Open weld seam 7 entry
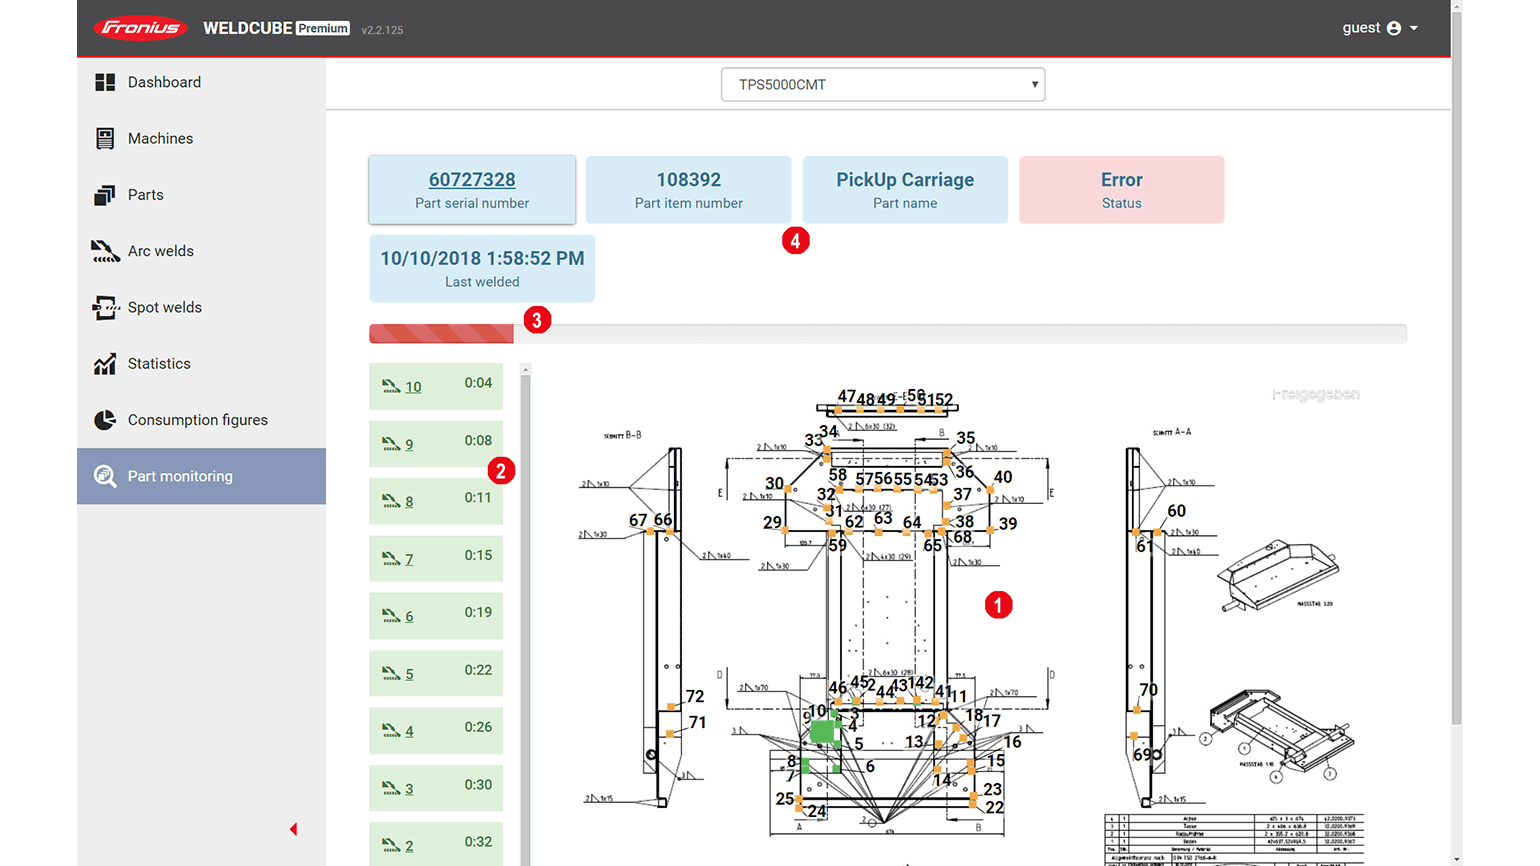 (x=409, y=559)
